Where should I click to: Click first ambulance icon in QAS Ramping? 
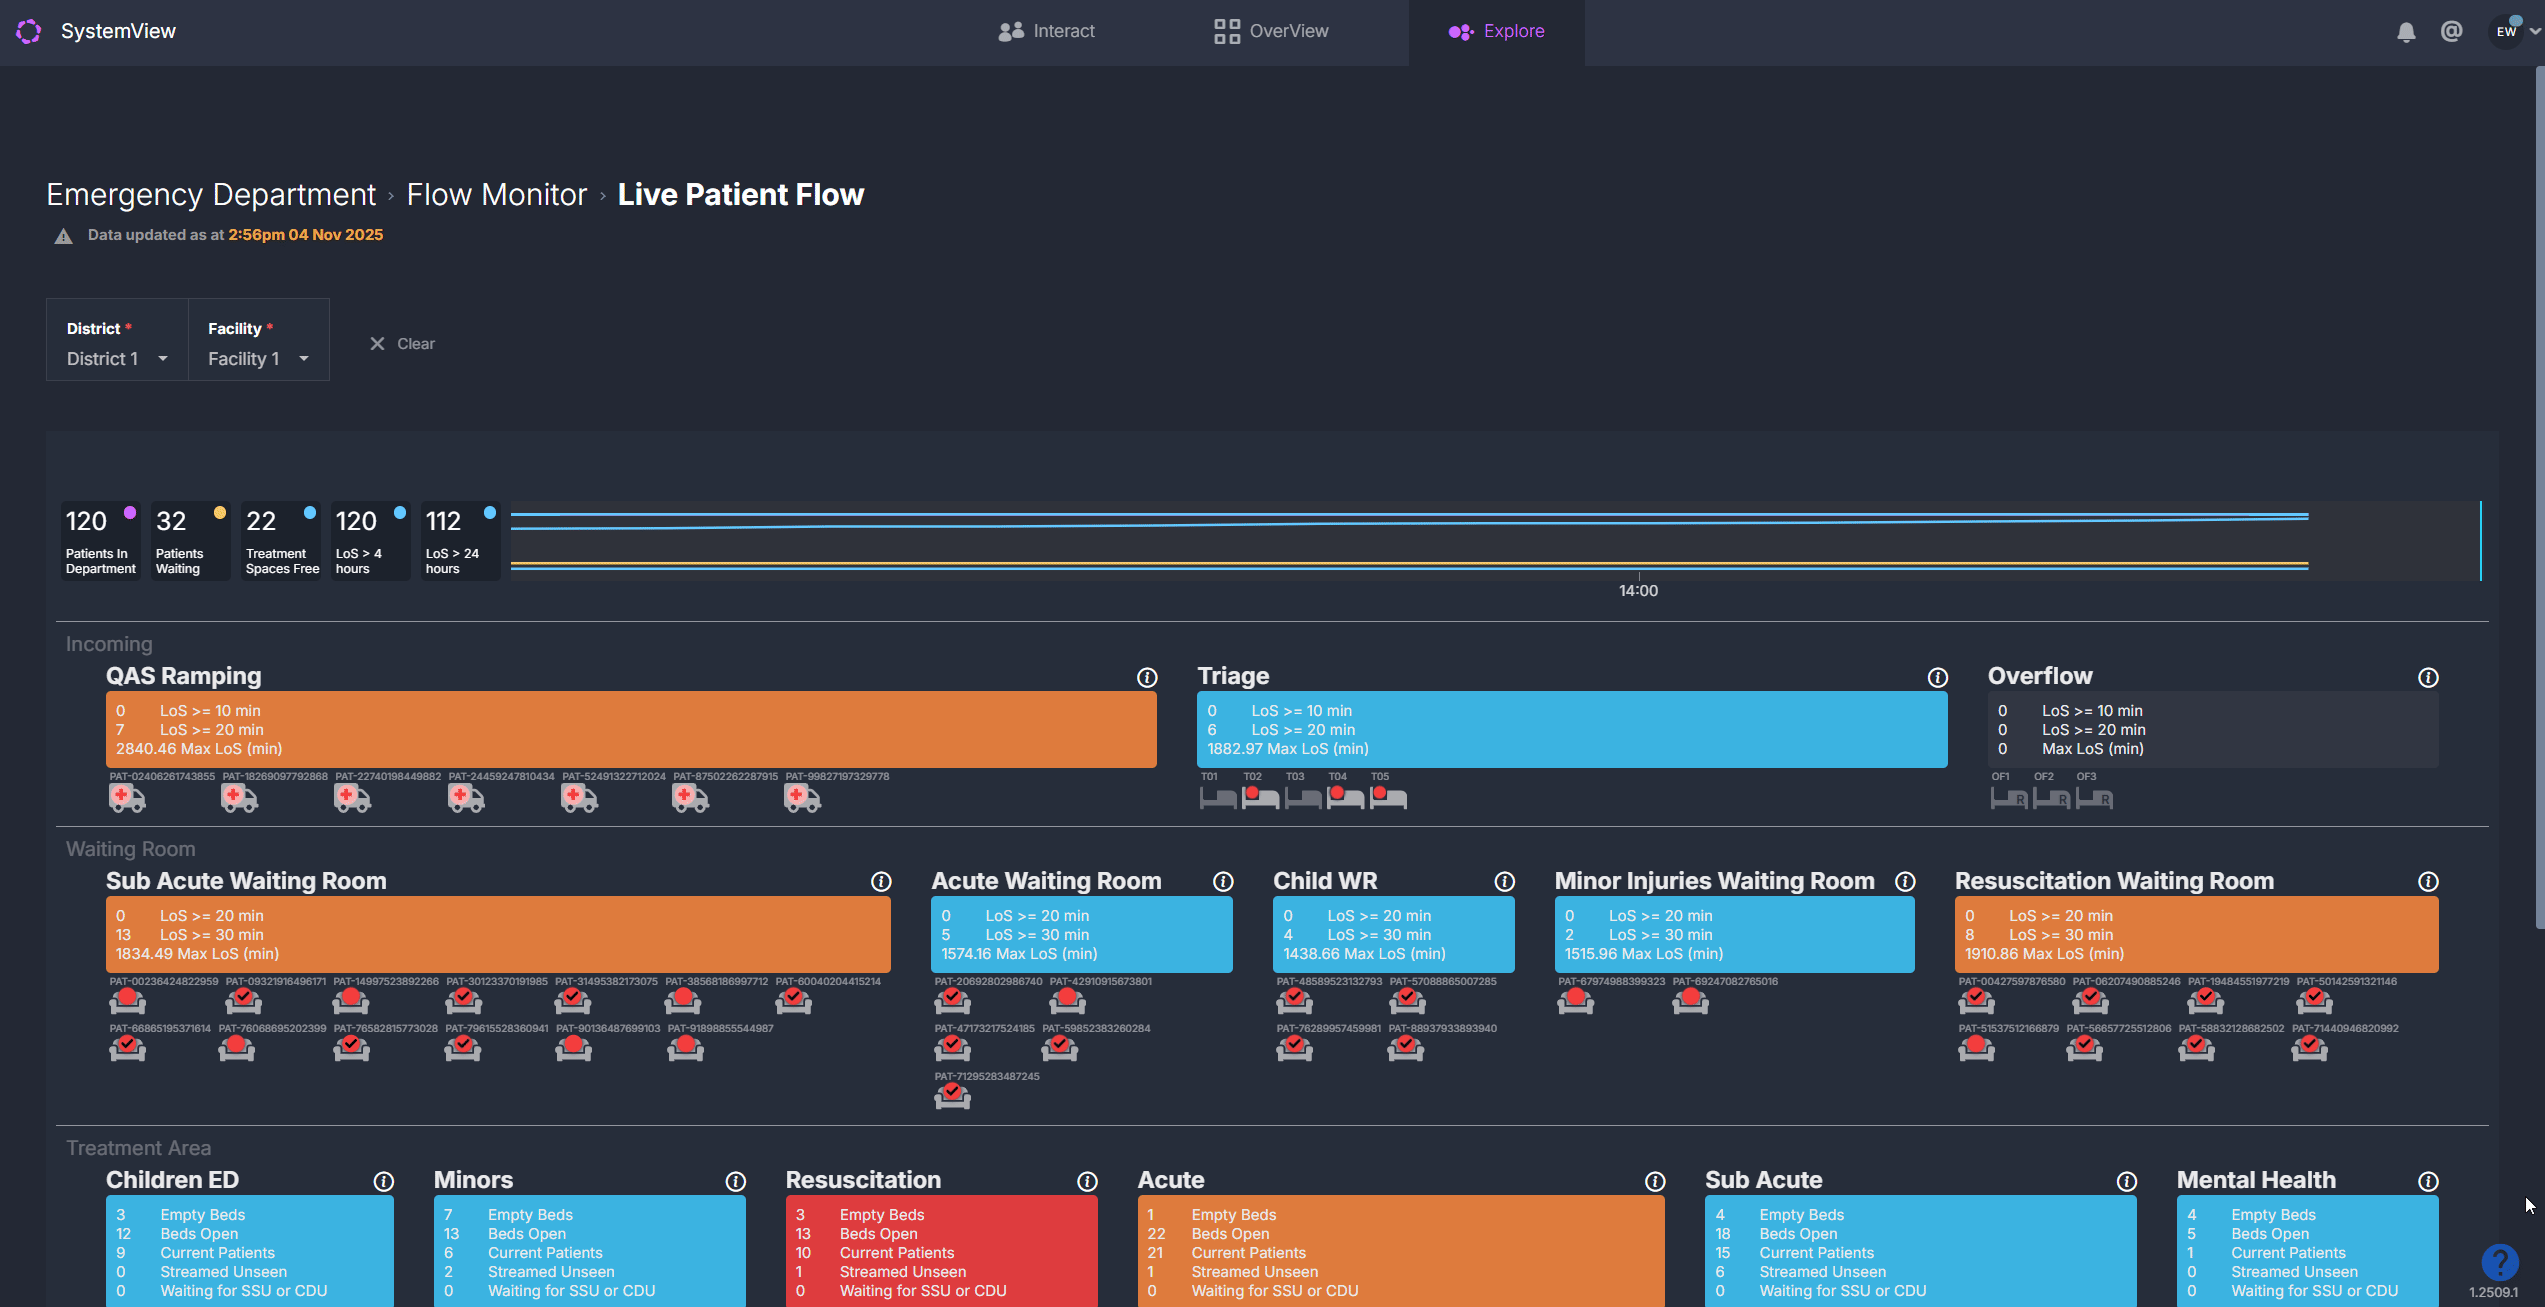point(127,798)
